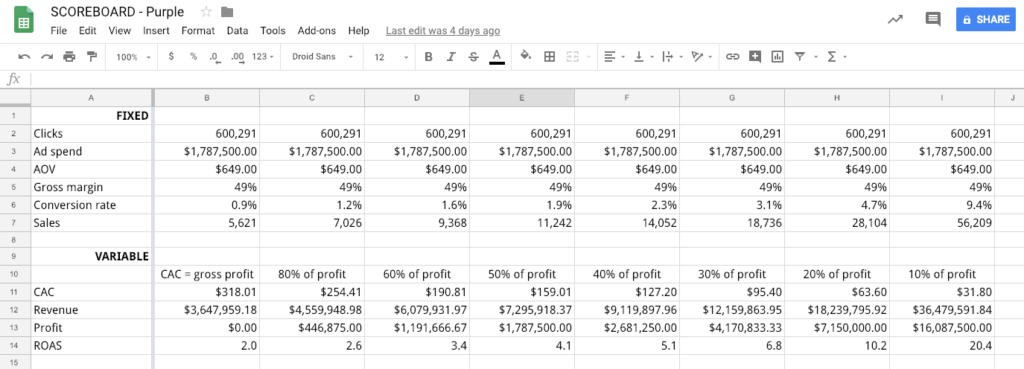Select the 9.4% conversion rate cell
The height and width of the screenshot is (369, 1024).
click(x=942, y=205)
